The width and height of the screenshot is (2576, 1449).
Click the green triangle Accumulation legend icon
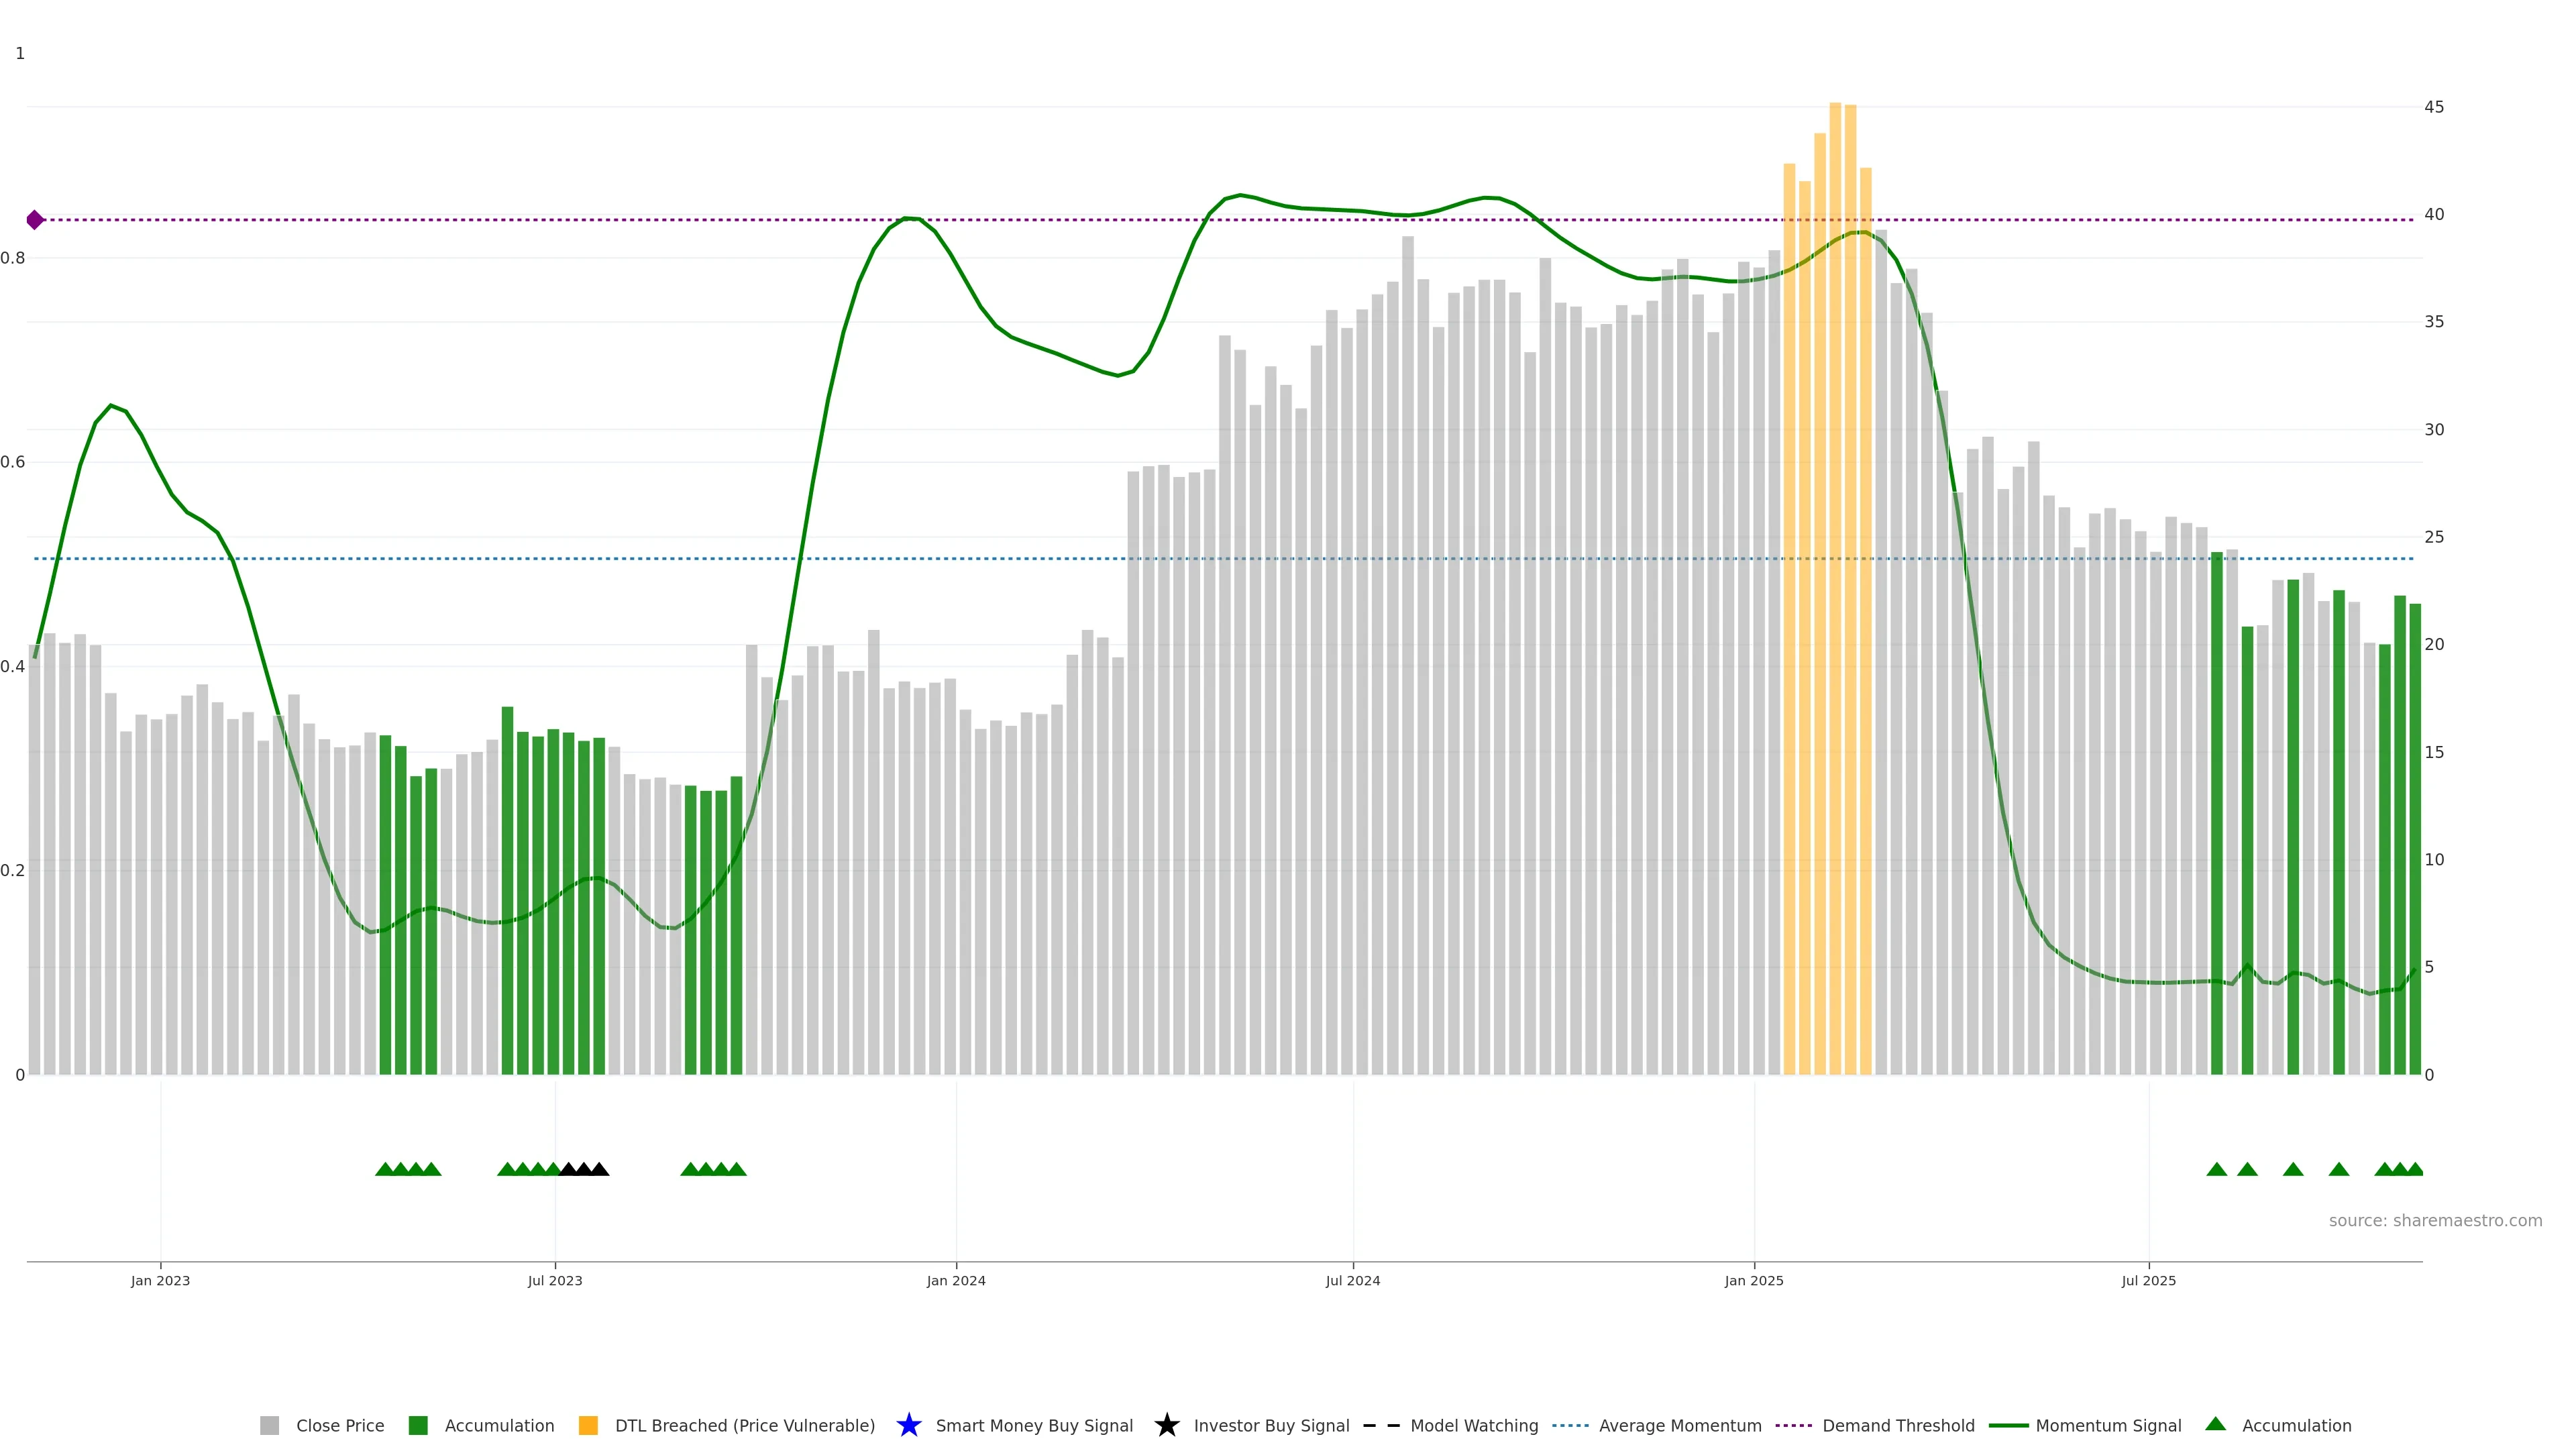coord(2215,1424)
